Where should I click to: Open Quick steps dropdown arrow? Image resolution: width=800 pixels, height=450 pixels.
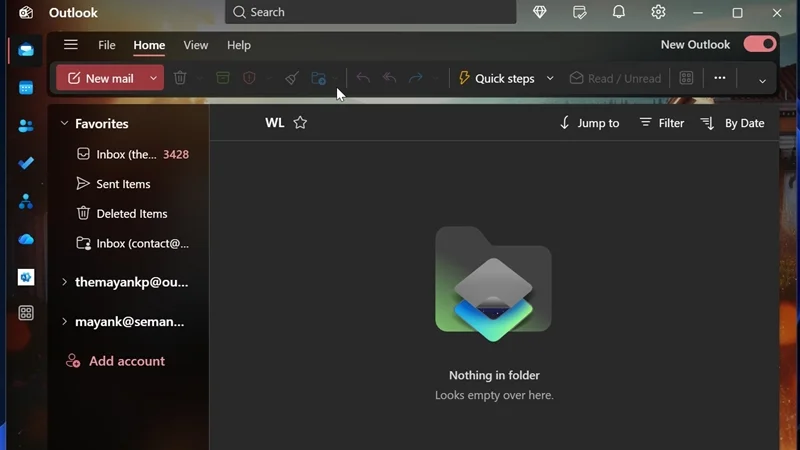coord(550,78)
